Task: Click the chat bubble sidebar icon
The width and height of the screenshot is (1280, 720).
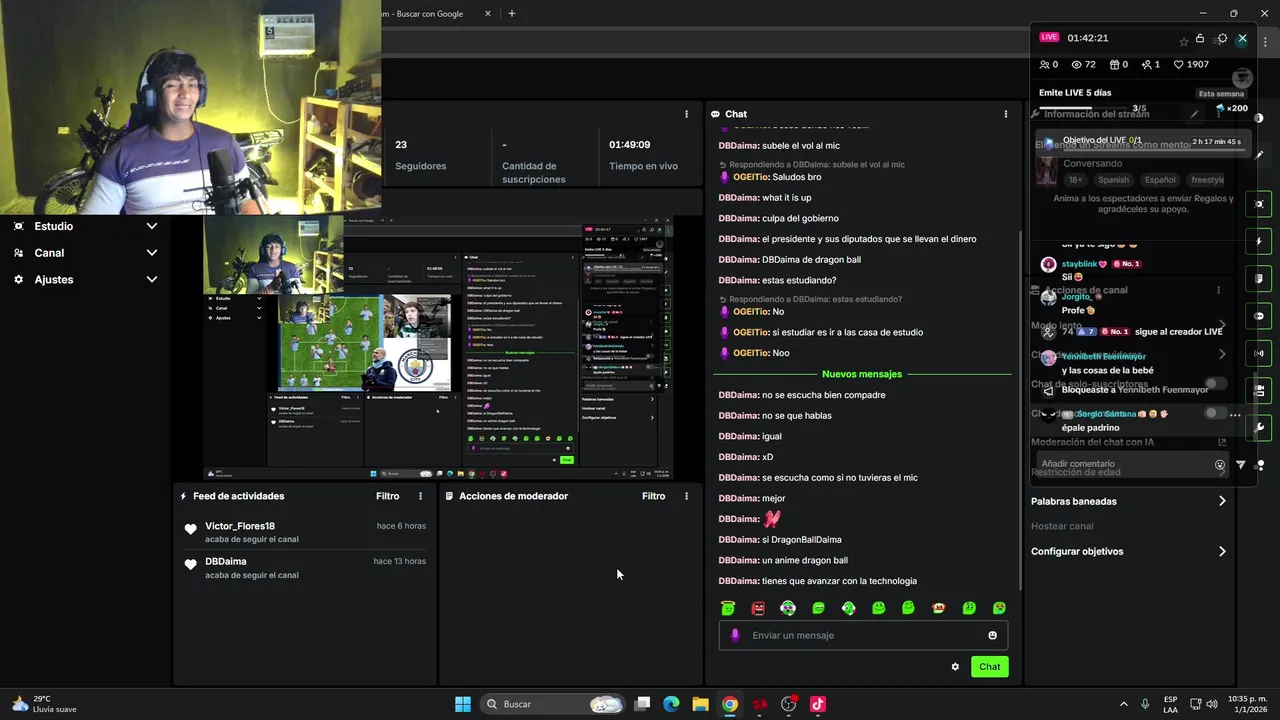Action: click(1260, 316)
